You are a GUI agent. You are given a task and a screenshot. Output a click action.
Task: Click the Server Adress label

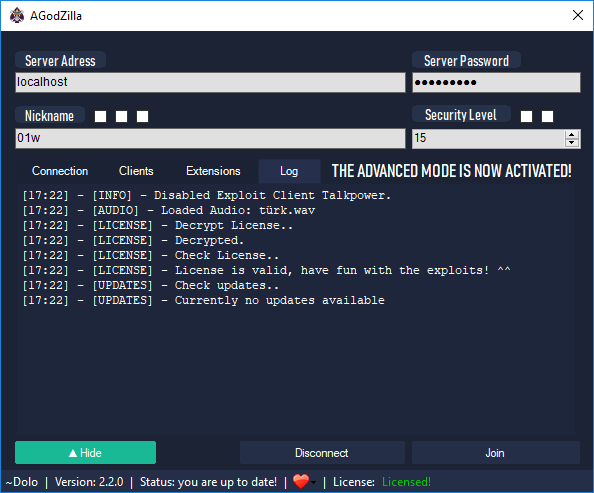click(60, 61)
